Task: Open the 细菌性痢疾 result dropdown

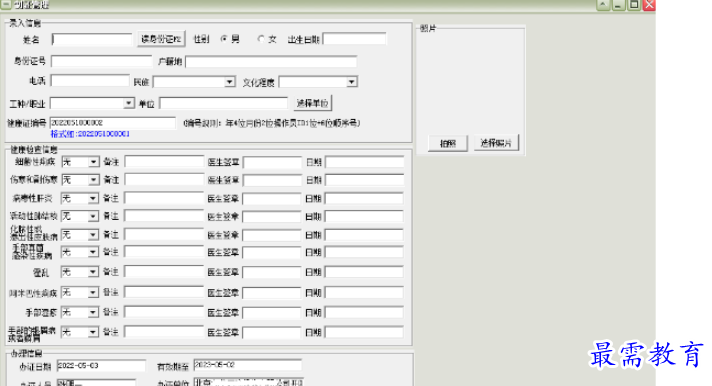Action: [94, 162]
